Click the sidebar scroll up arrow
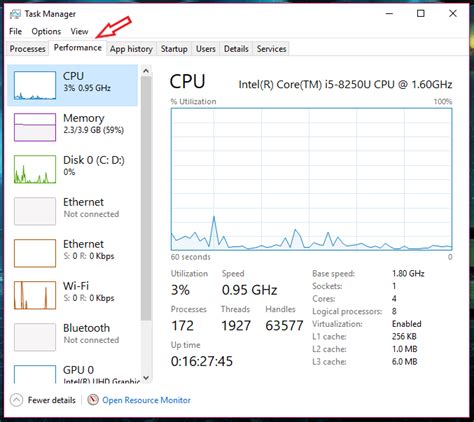 point(146,71)
